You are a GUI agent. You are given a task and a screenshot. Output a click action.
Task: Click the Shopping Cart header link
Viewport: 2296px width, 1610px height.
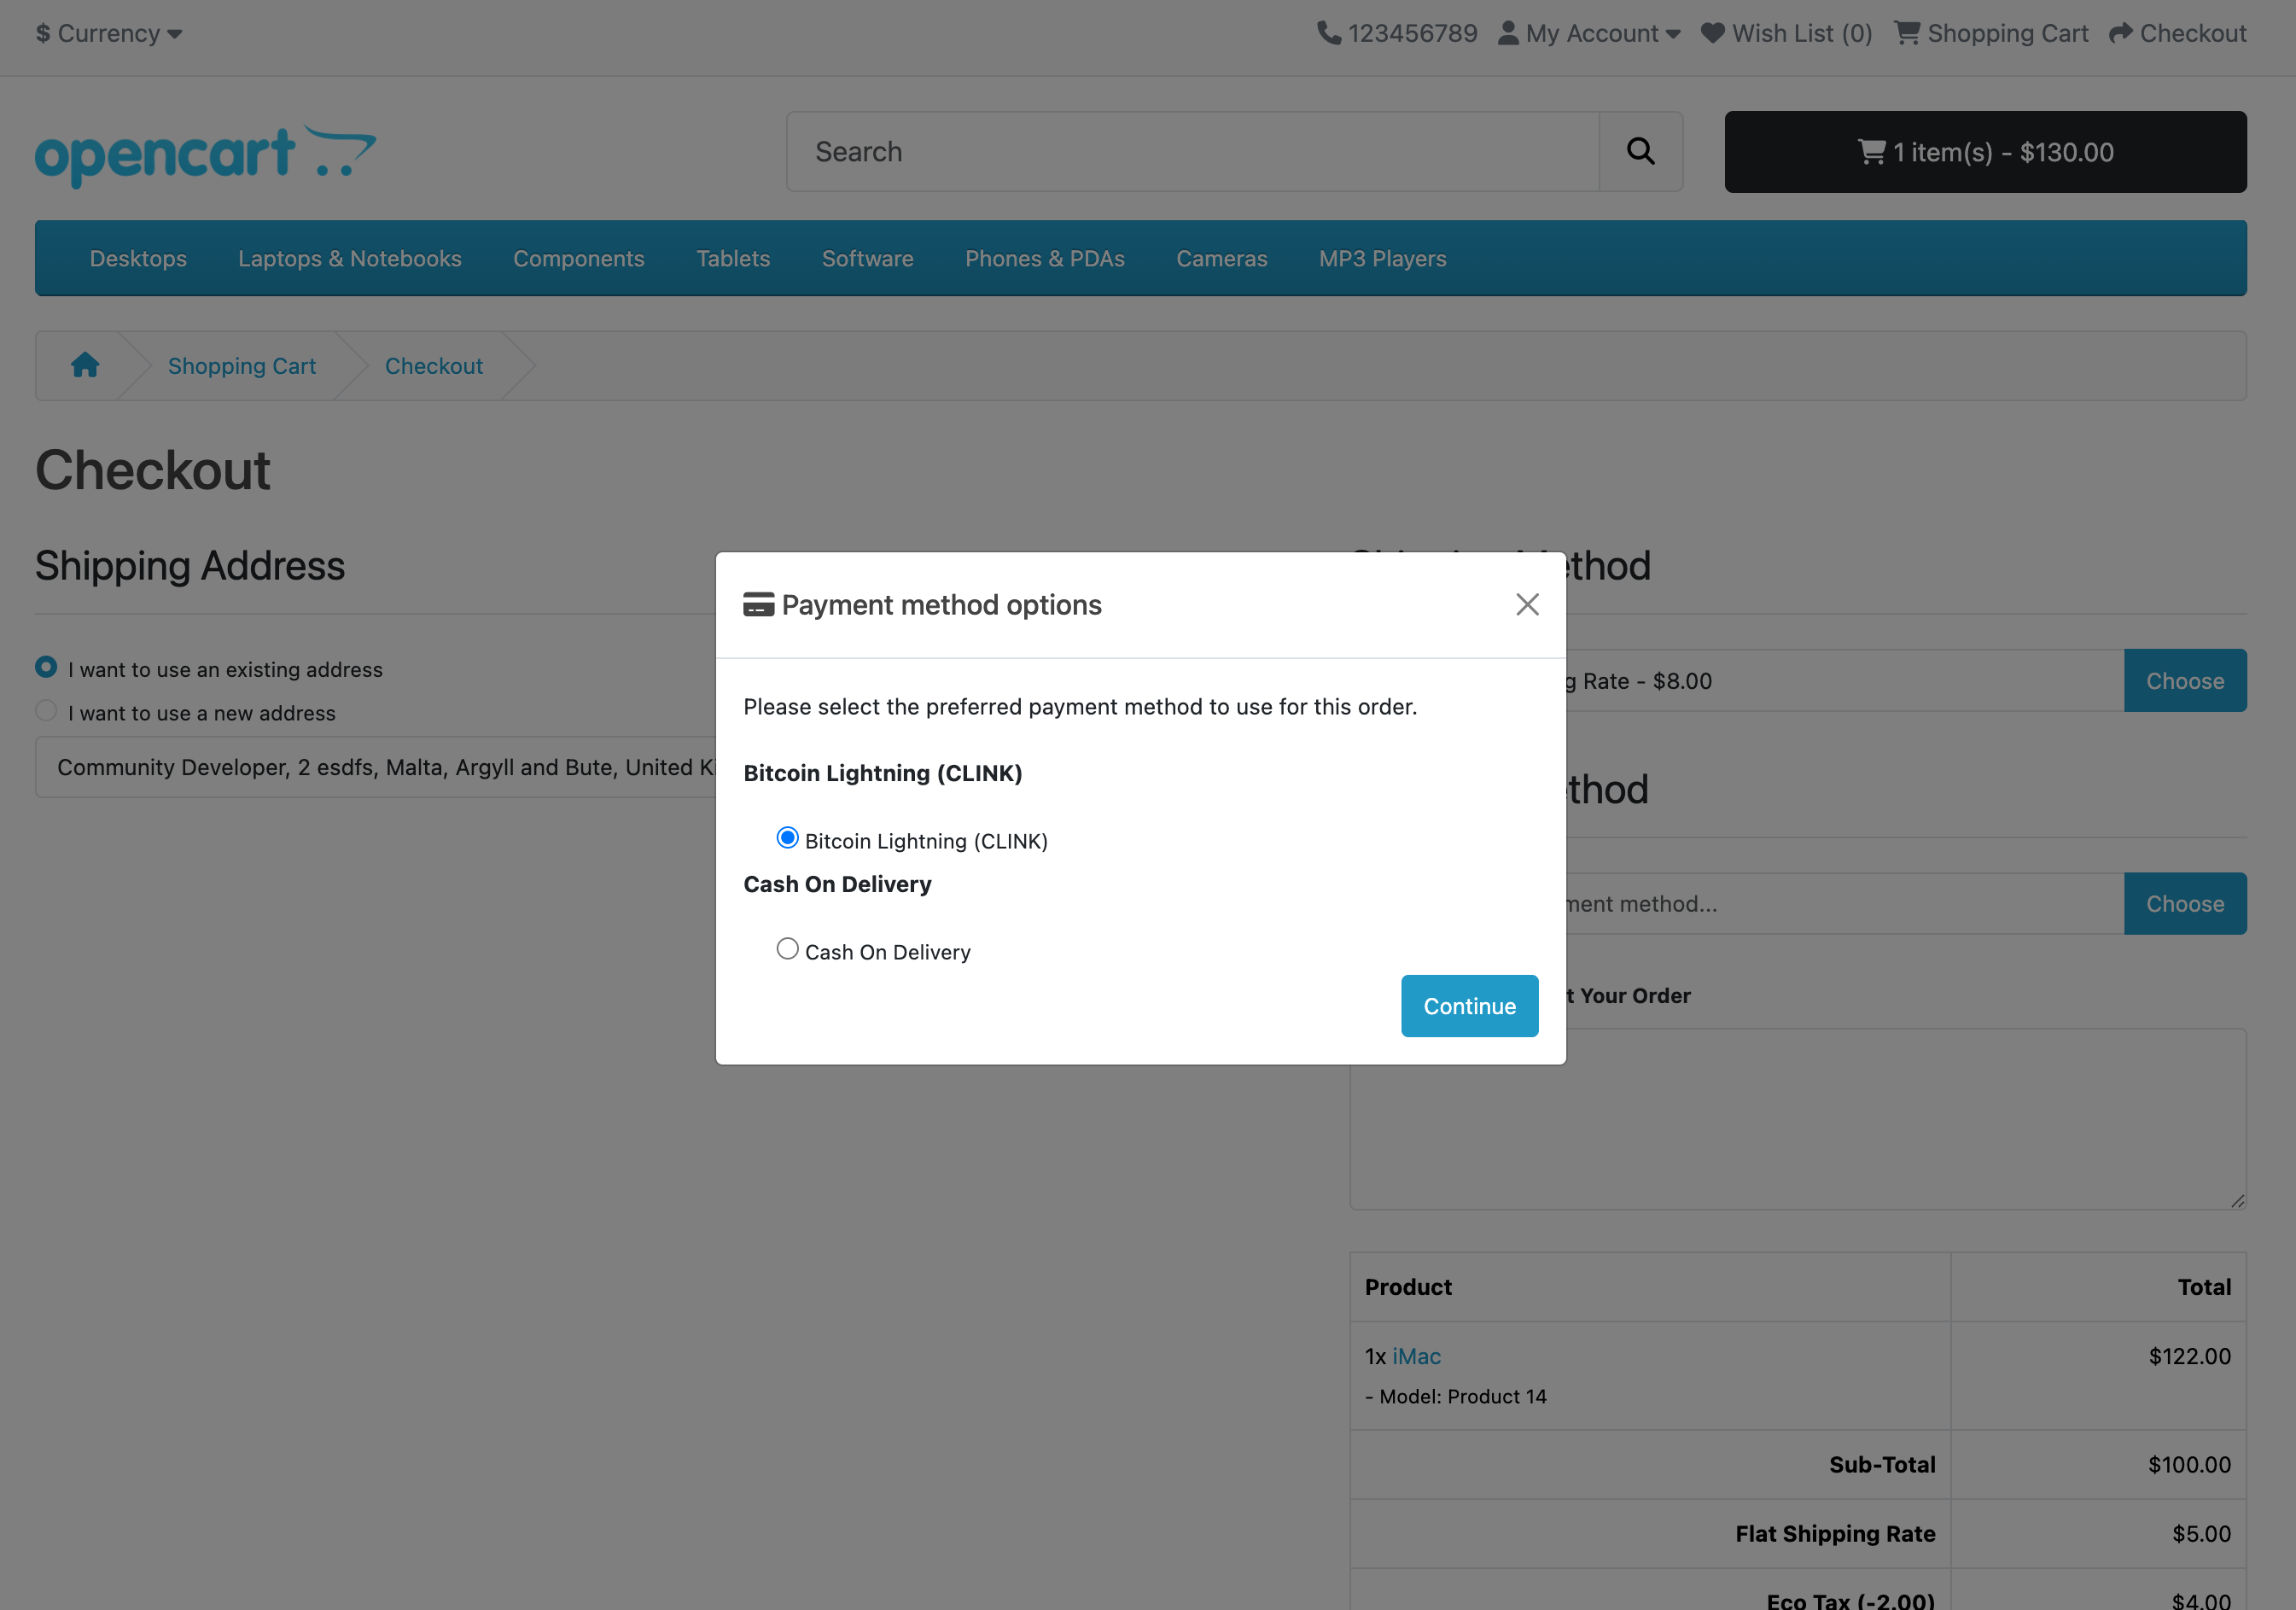(x=1991, y=33)
